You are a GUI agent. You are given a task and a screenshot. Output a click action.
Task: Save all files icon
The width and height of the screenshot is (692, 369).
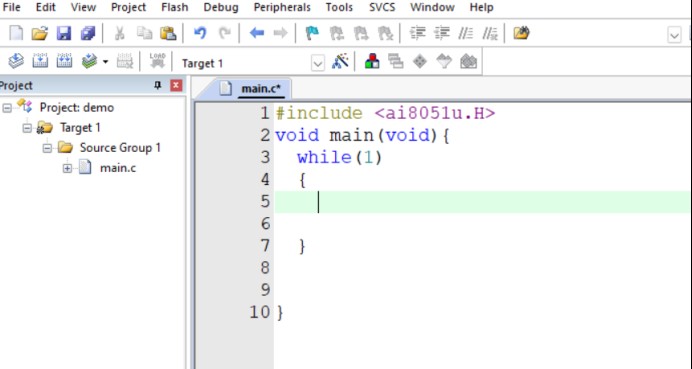click(88, 33)
